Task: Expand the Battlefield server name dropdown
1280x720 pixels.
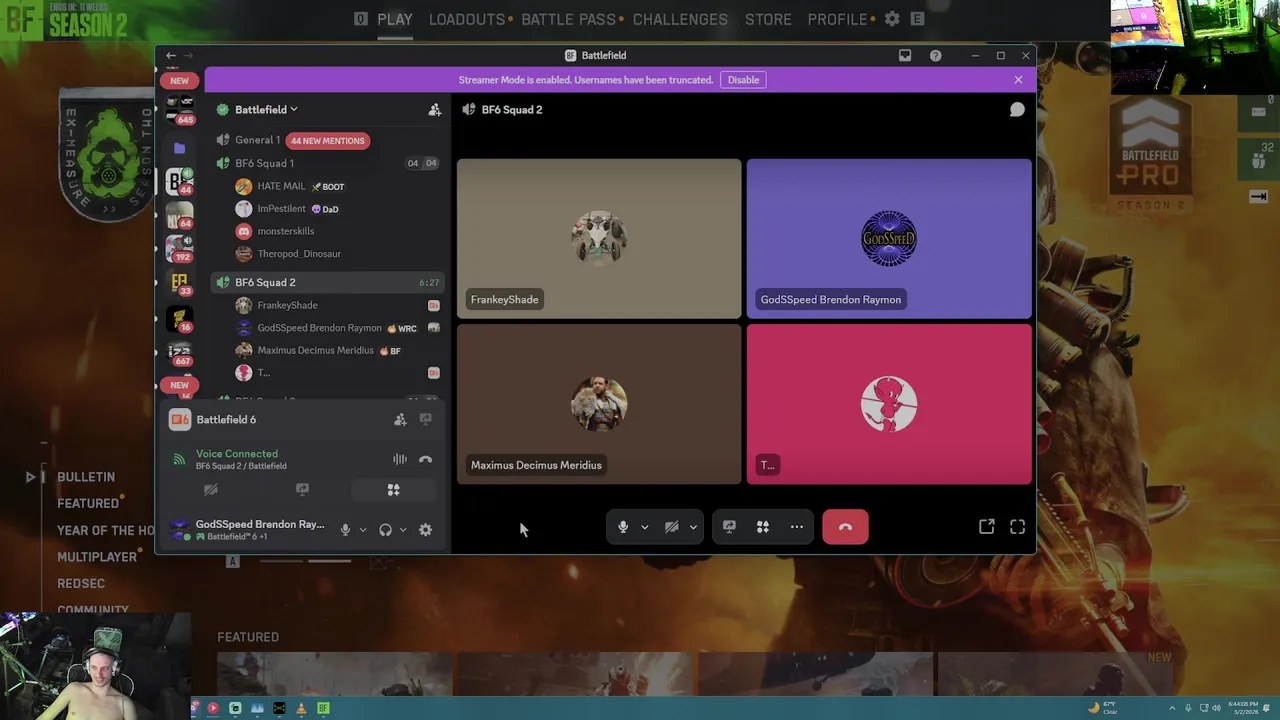Action: pyautogui.click(x=266, y=110)
